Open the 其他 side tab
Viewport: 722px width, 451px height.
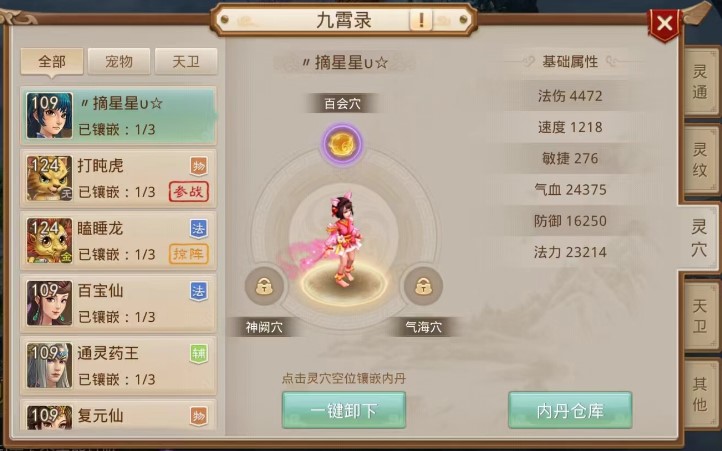tap(700, 394)
